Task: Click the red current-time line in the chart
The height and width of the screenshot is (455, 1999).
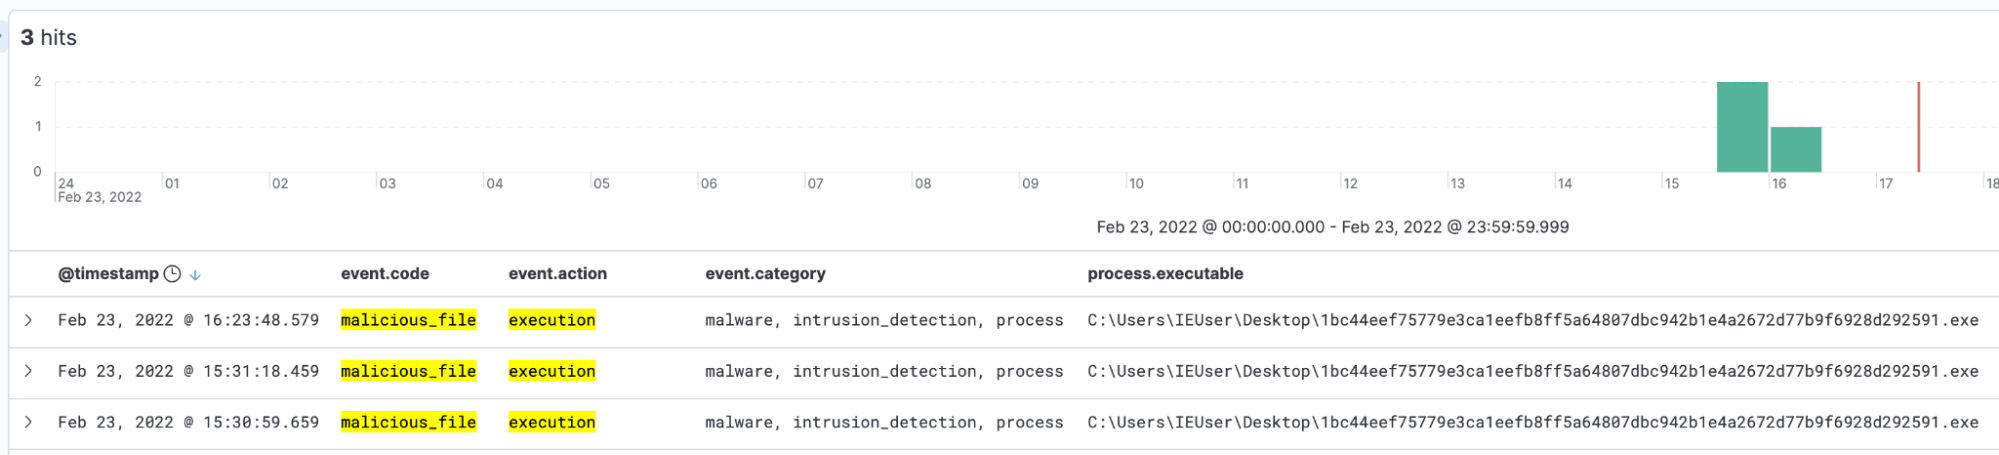Action: point(1918,128)
